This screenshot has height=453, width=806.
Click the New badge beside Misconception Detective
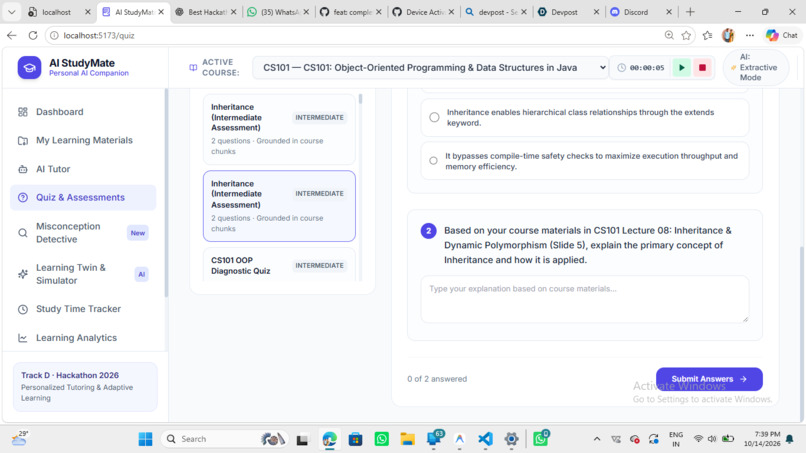(x=137, y=233)
